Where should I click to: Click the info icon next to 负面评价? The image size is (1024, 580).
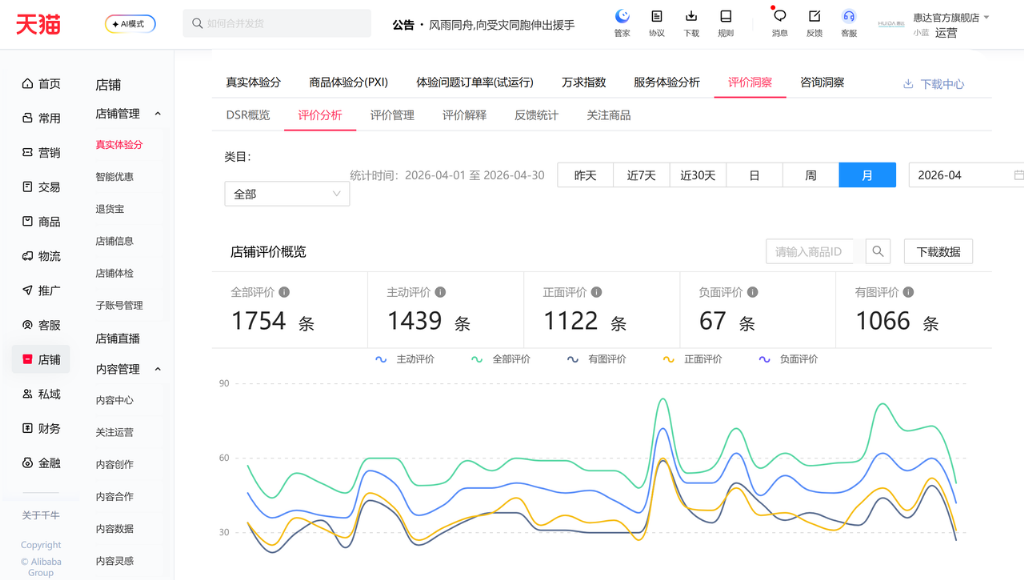752,292
